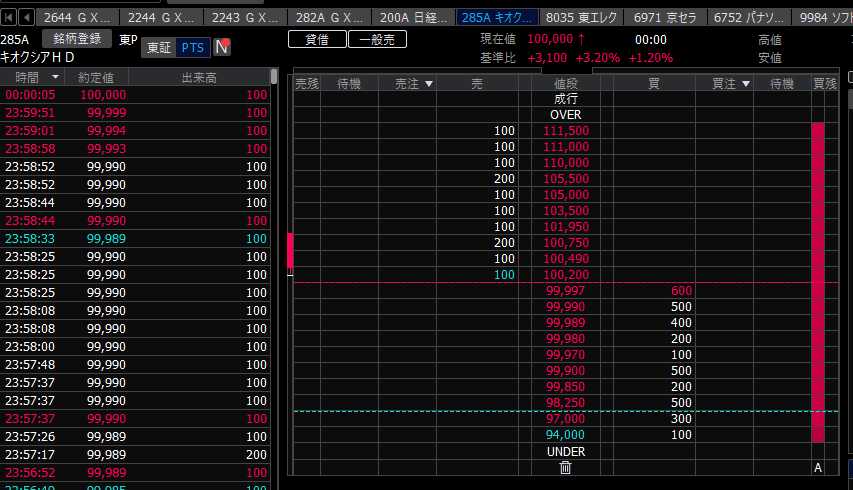The image size is (853, 490).
Task: Open the 8035 東エレク tab
Action: point(581,17)
